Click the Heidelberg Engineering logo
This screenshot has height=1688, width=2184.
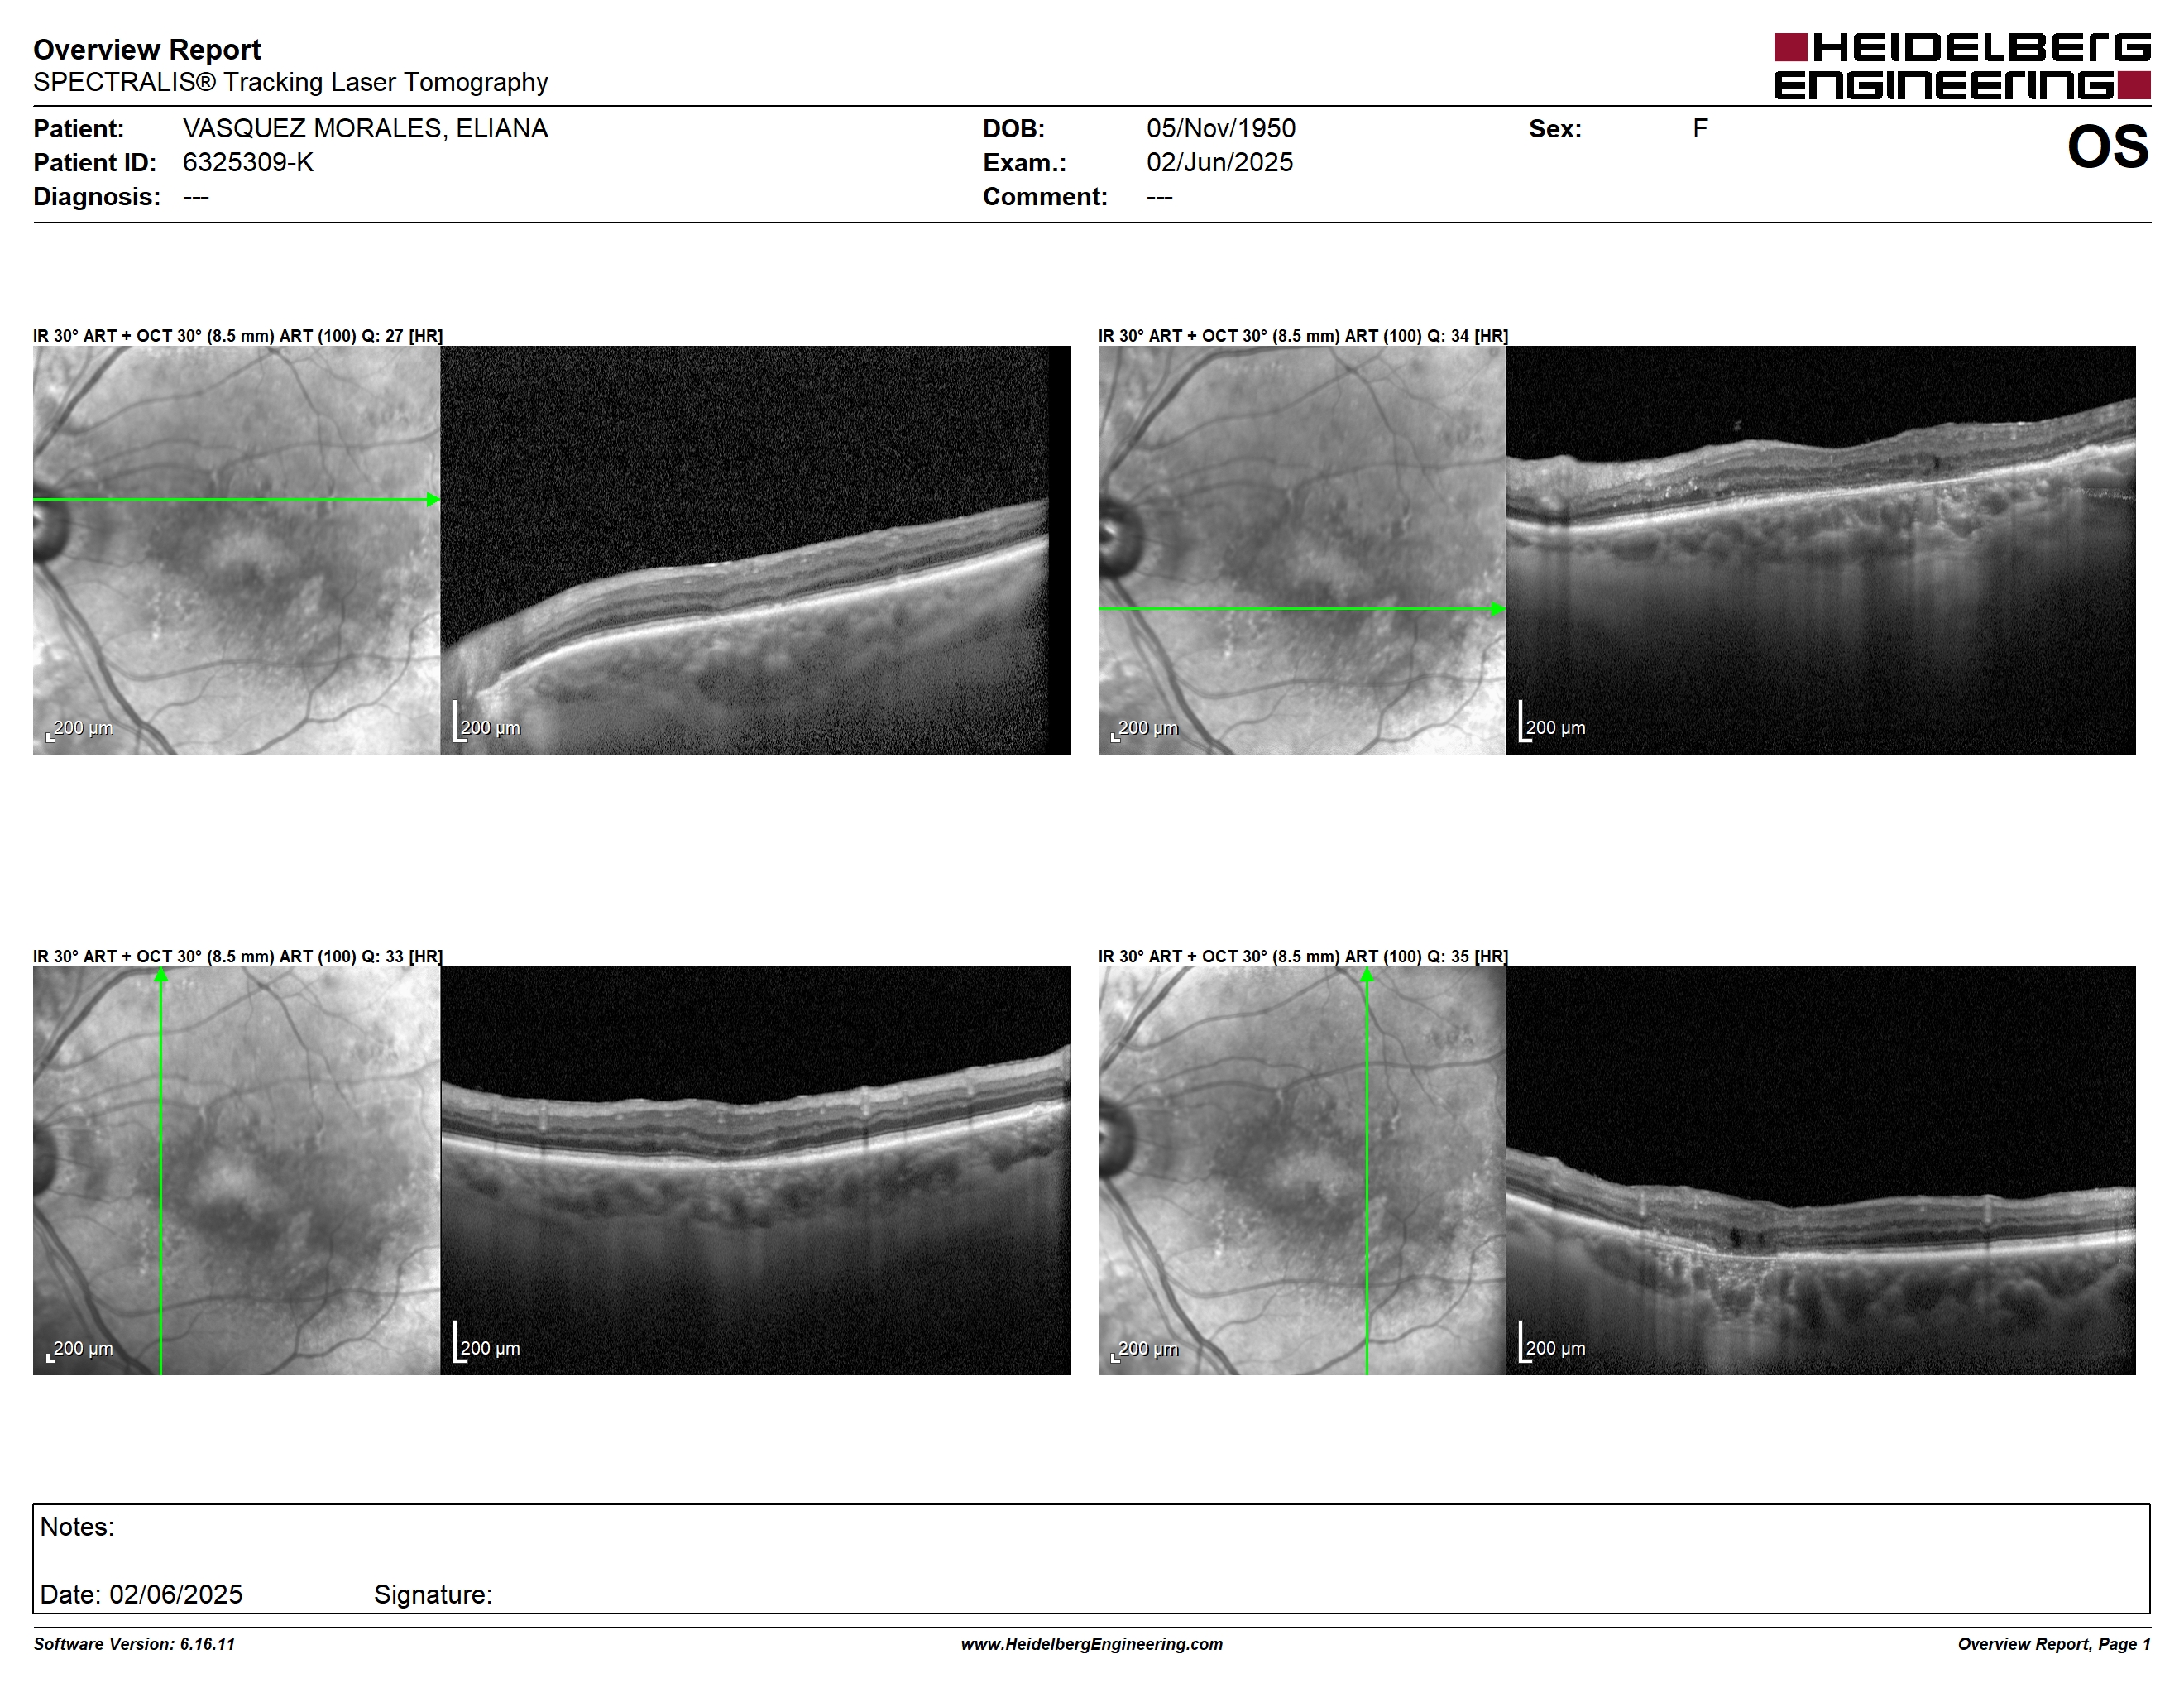click(1962, 66)
